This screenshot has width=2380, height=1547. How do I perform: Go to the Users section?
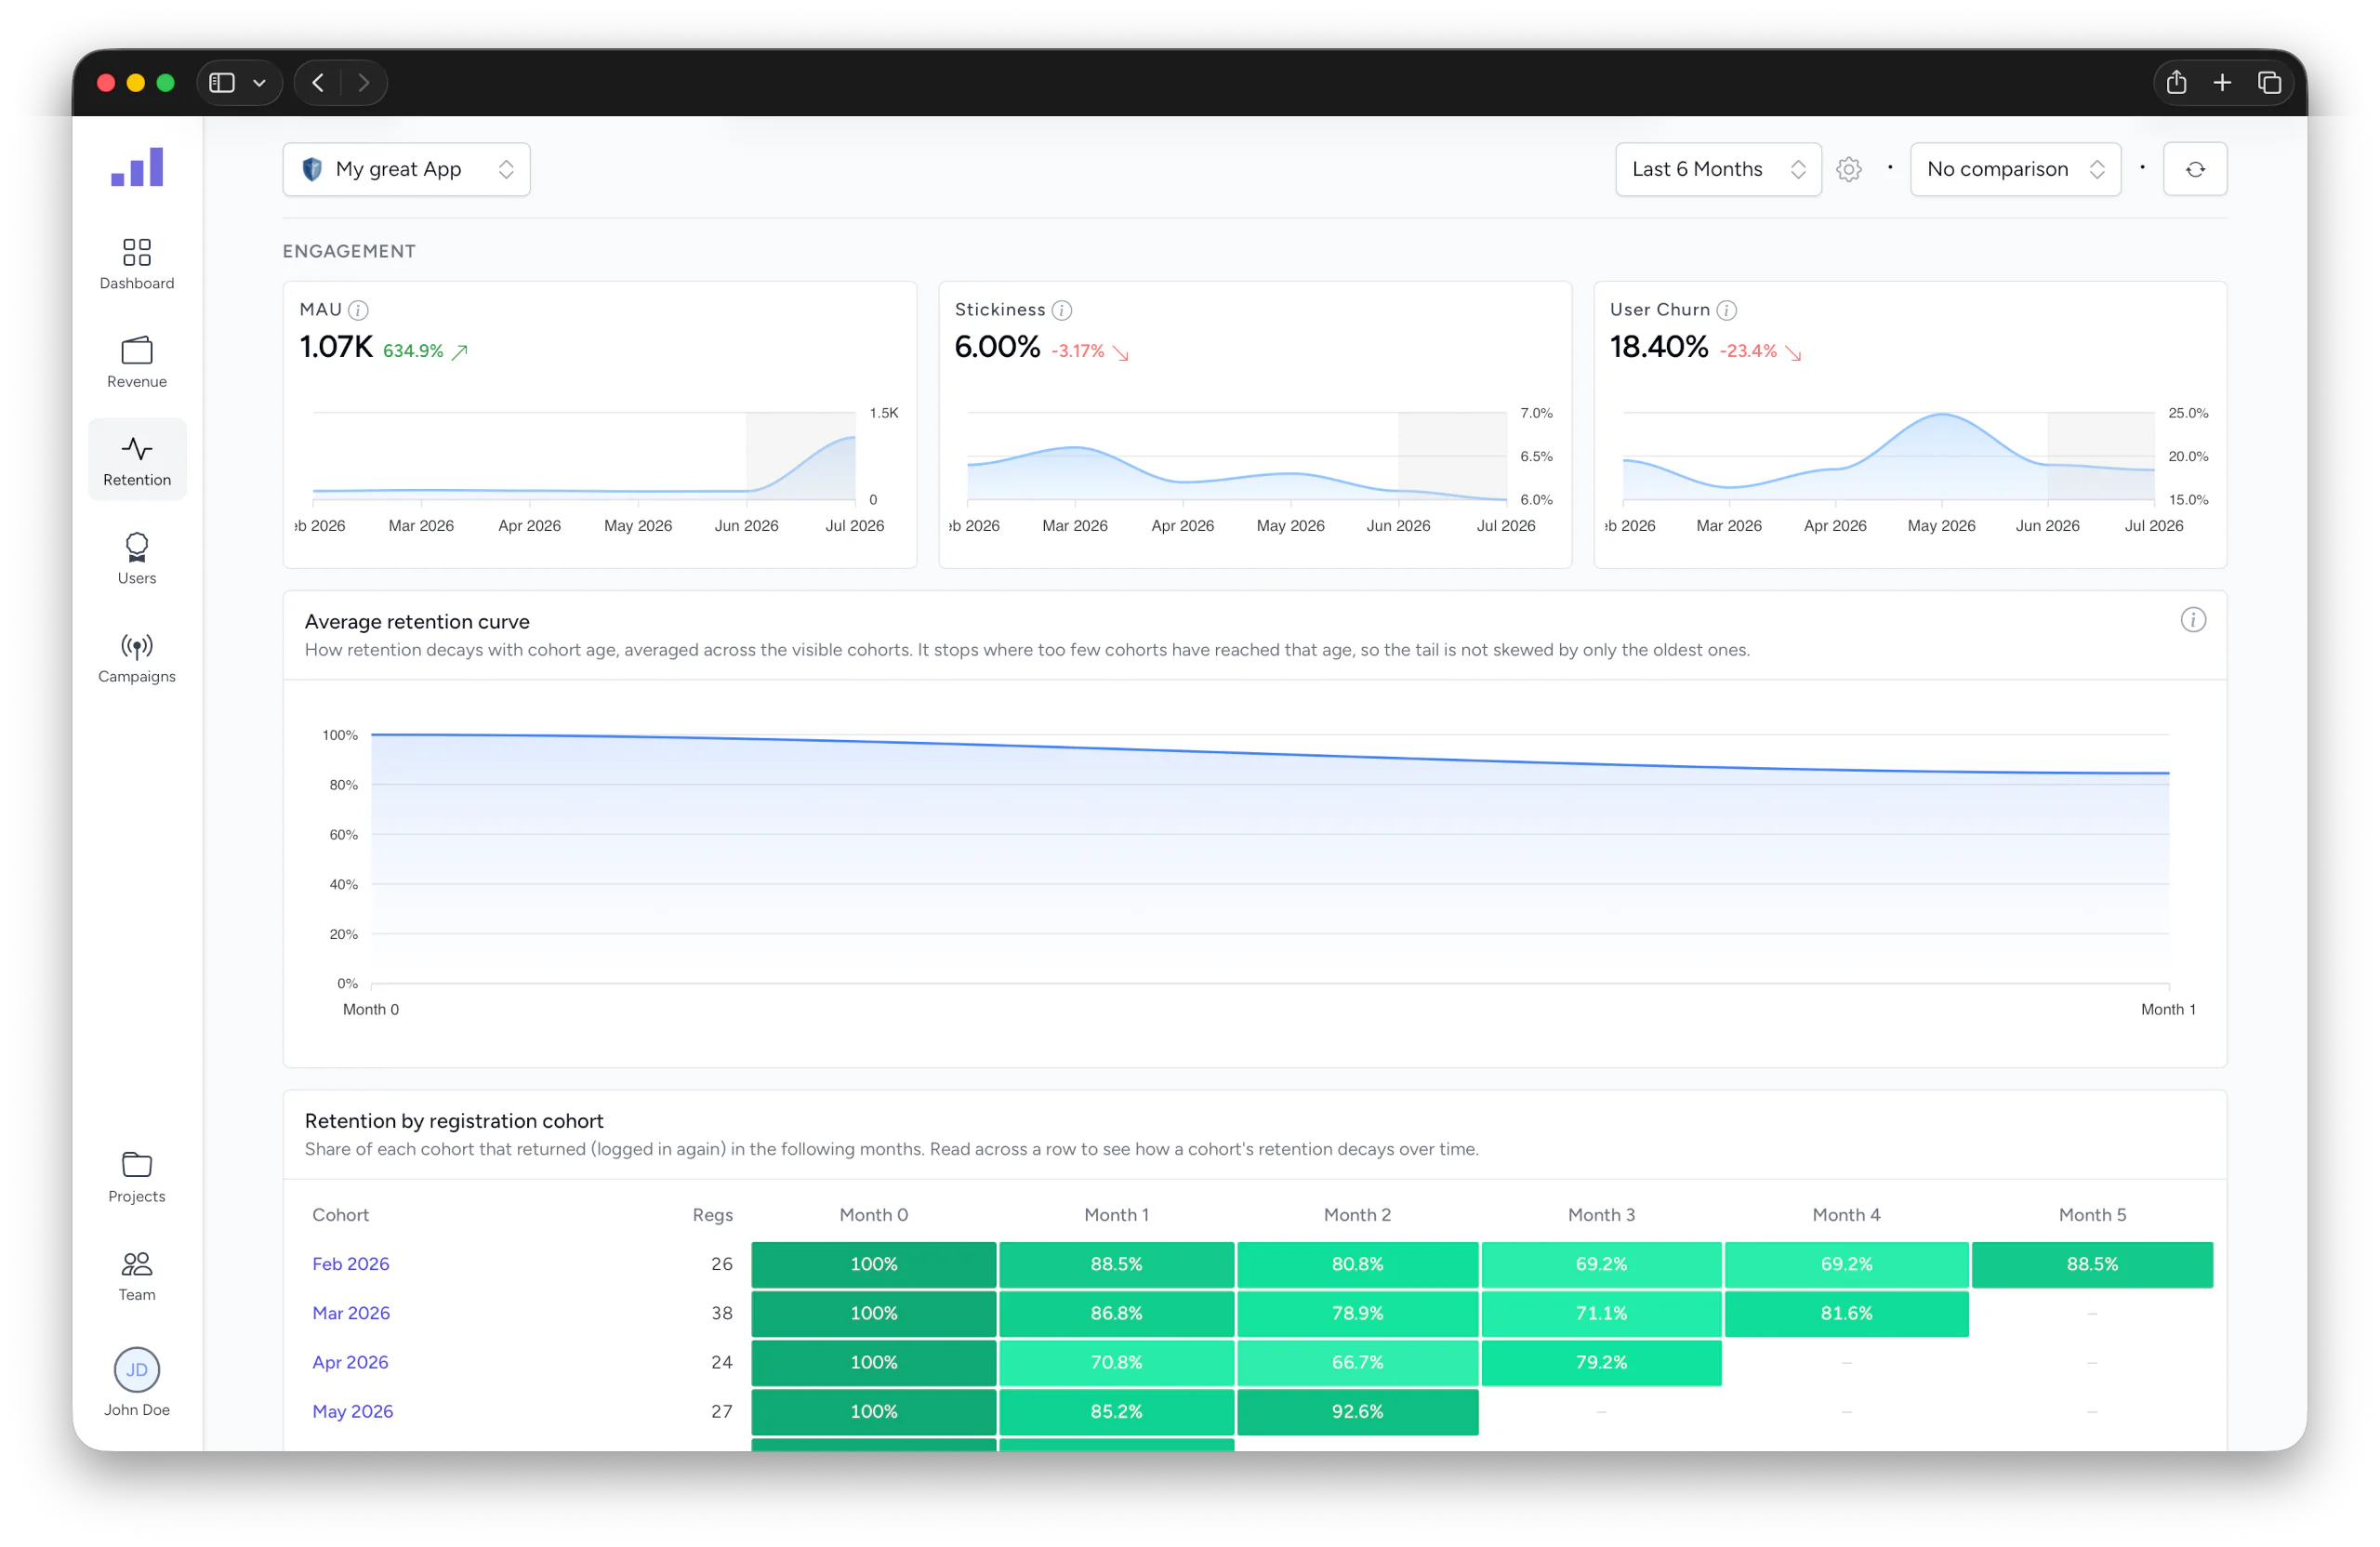tap(137, 558)
